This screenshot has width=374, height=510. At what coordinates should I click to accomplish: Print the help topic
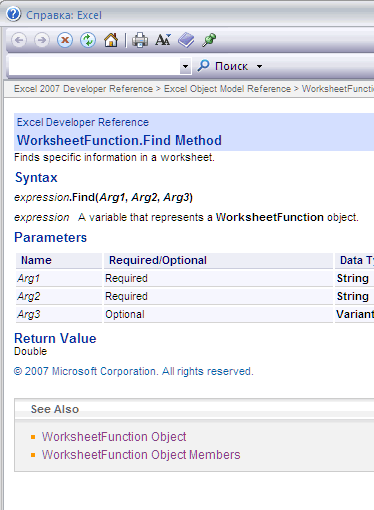(x=140, y=40)
